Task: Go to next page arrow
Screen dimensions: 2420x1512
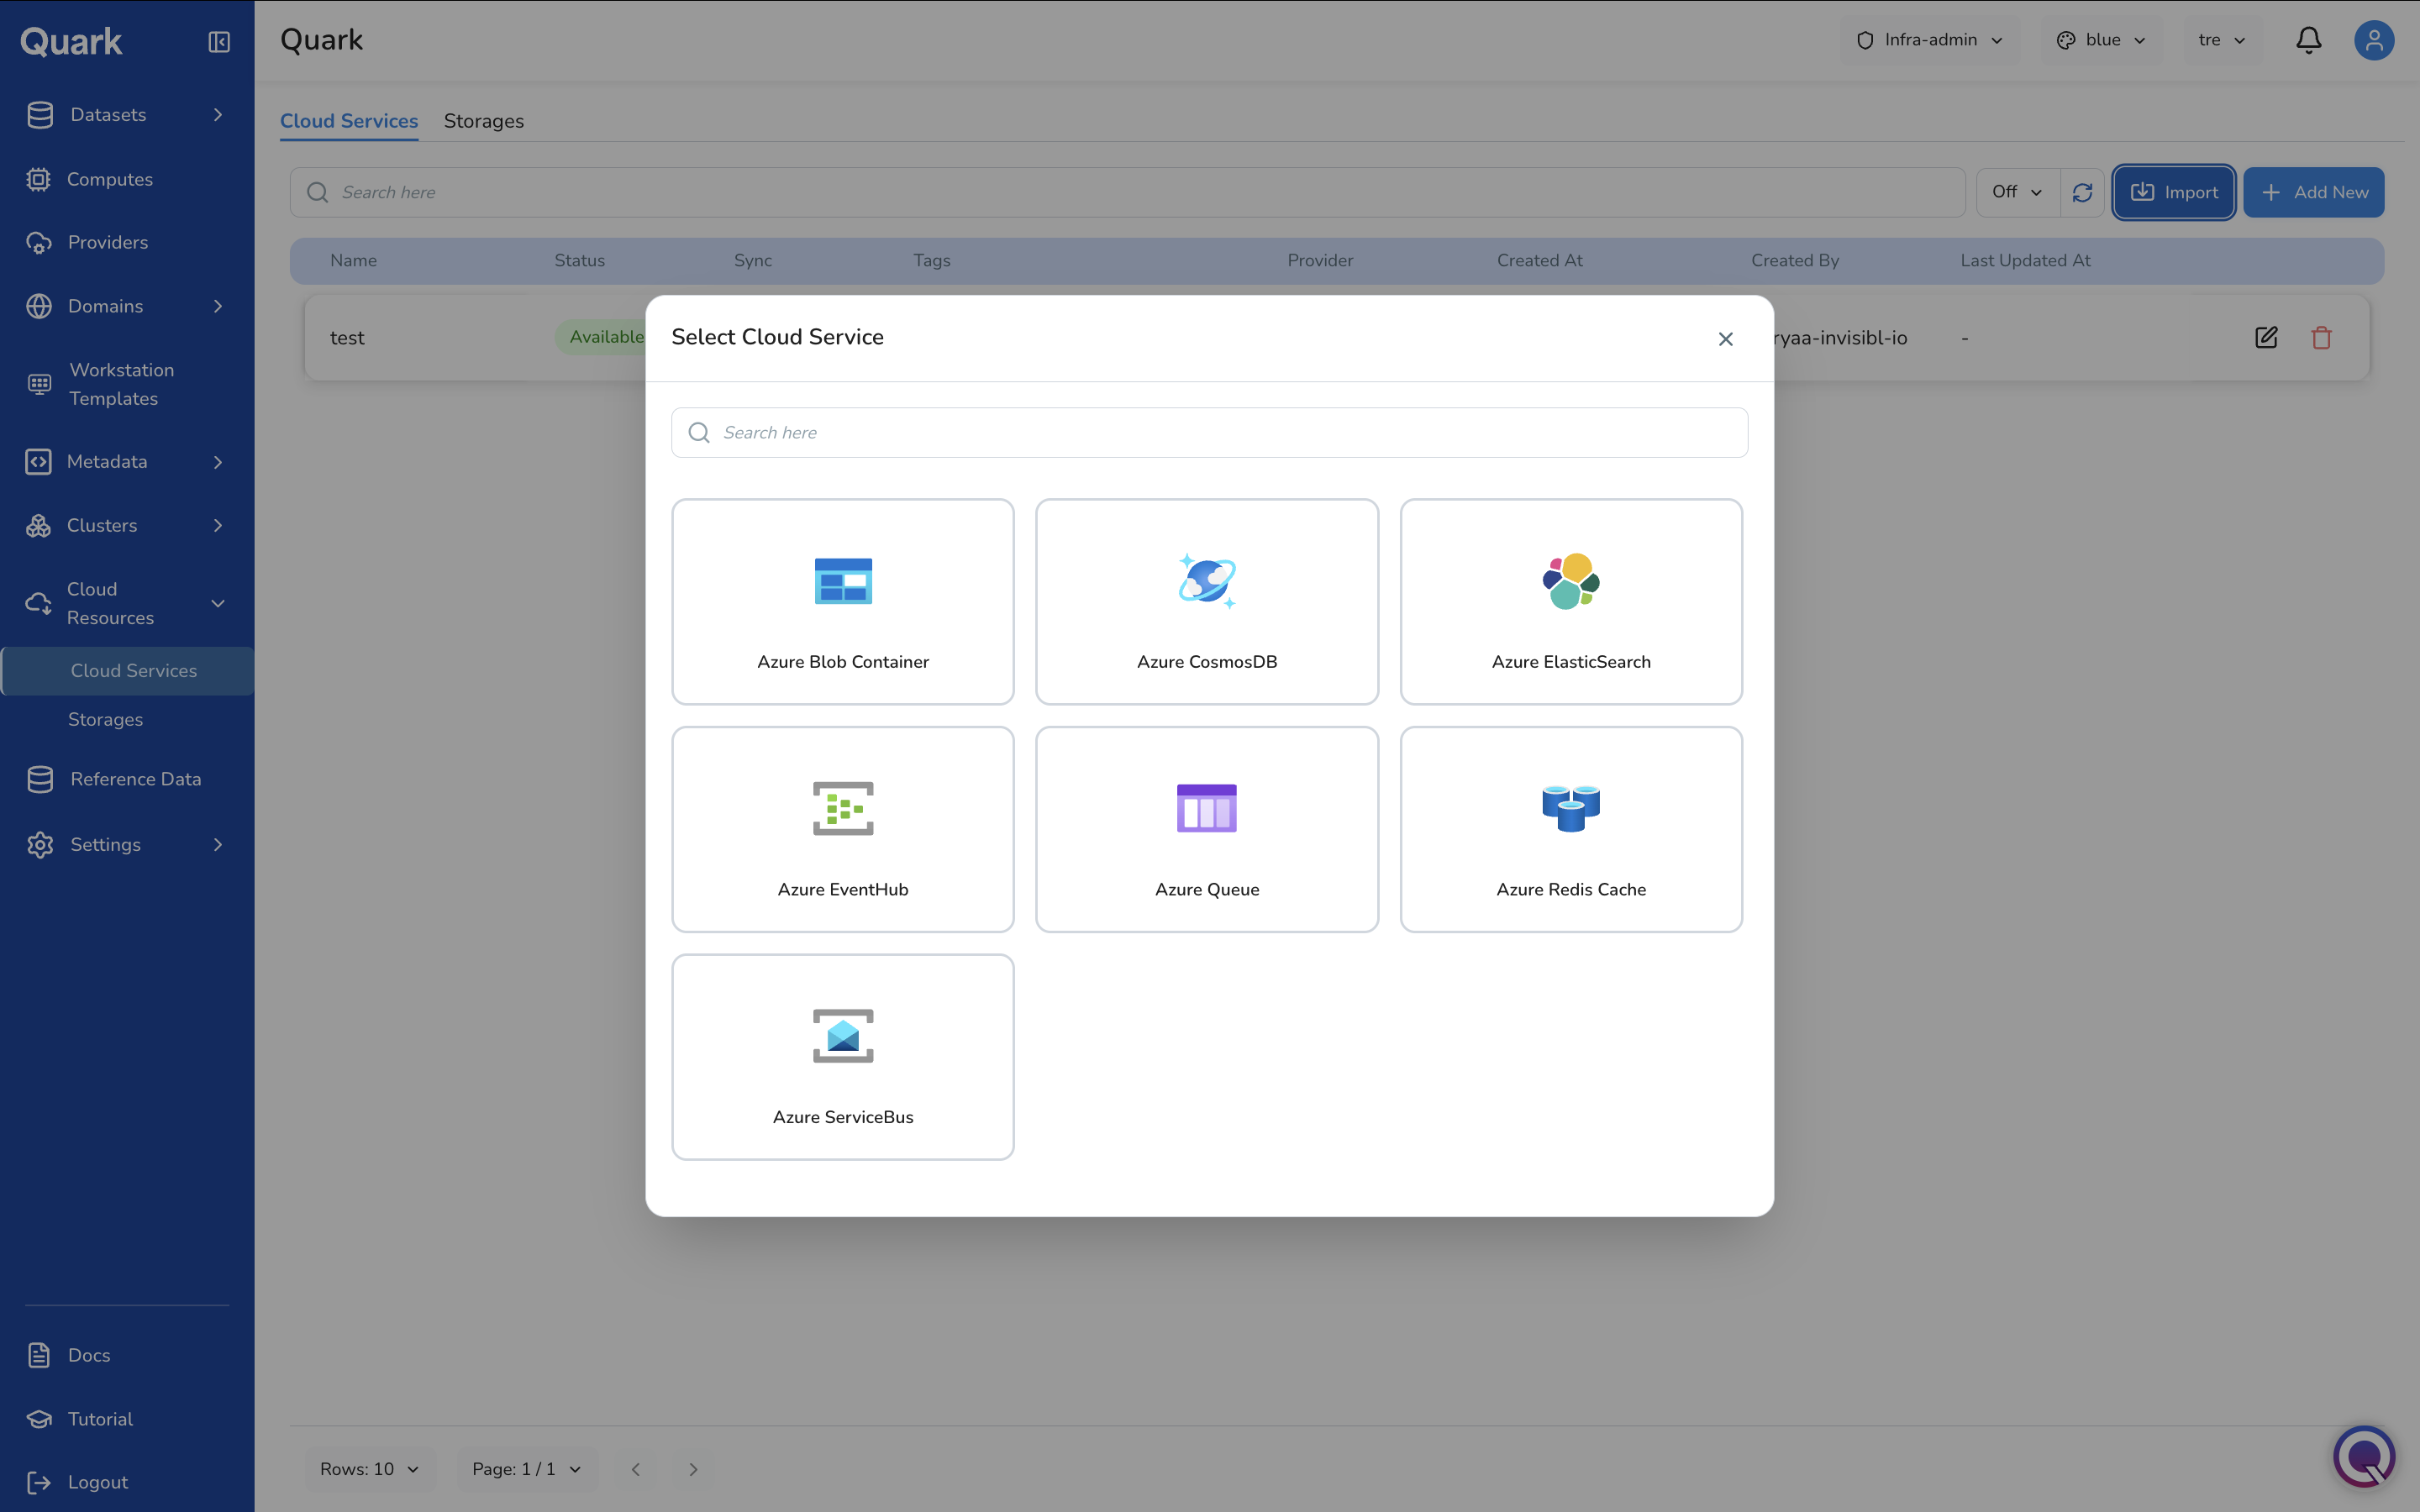Action: point(693,1469)
